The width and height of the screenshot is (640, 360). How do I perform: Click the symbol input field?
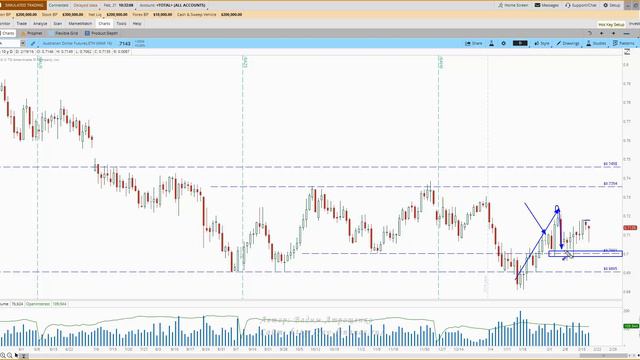(x=9, y=43)
